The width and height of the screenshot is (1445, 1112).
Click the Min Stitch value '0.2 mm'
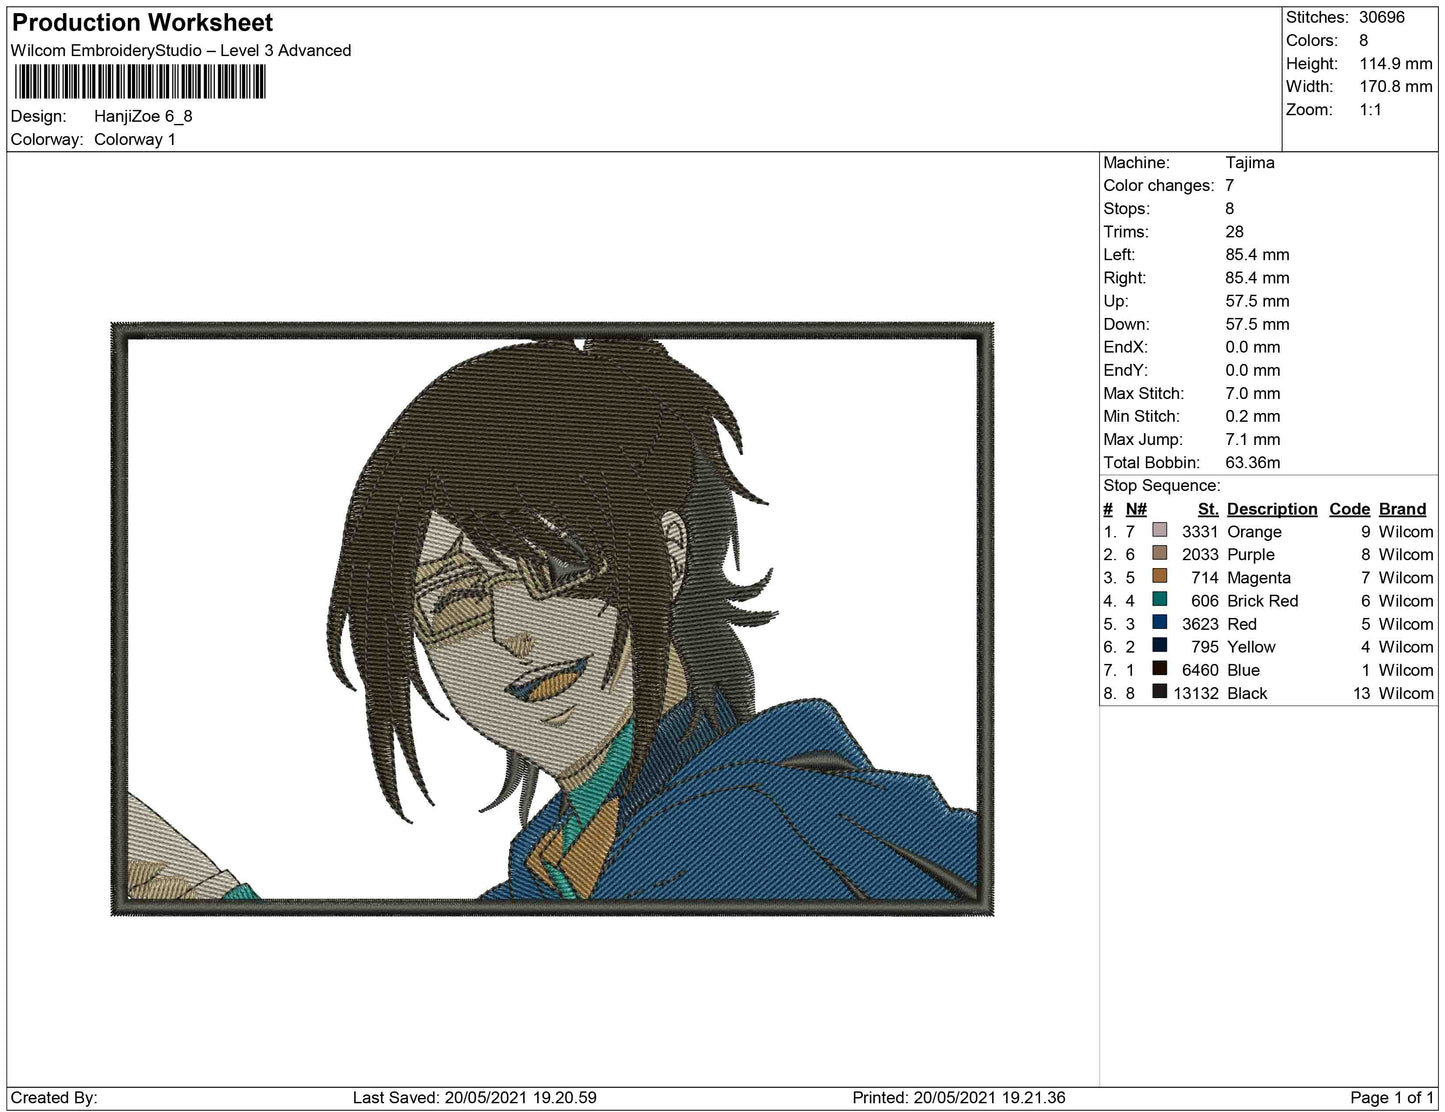point(1253,416)
